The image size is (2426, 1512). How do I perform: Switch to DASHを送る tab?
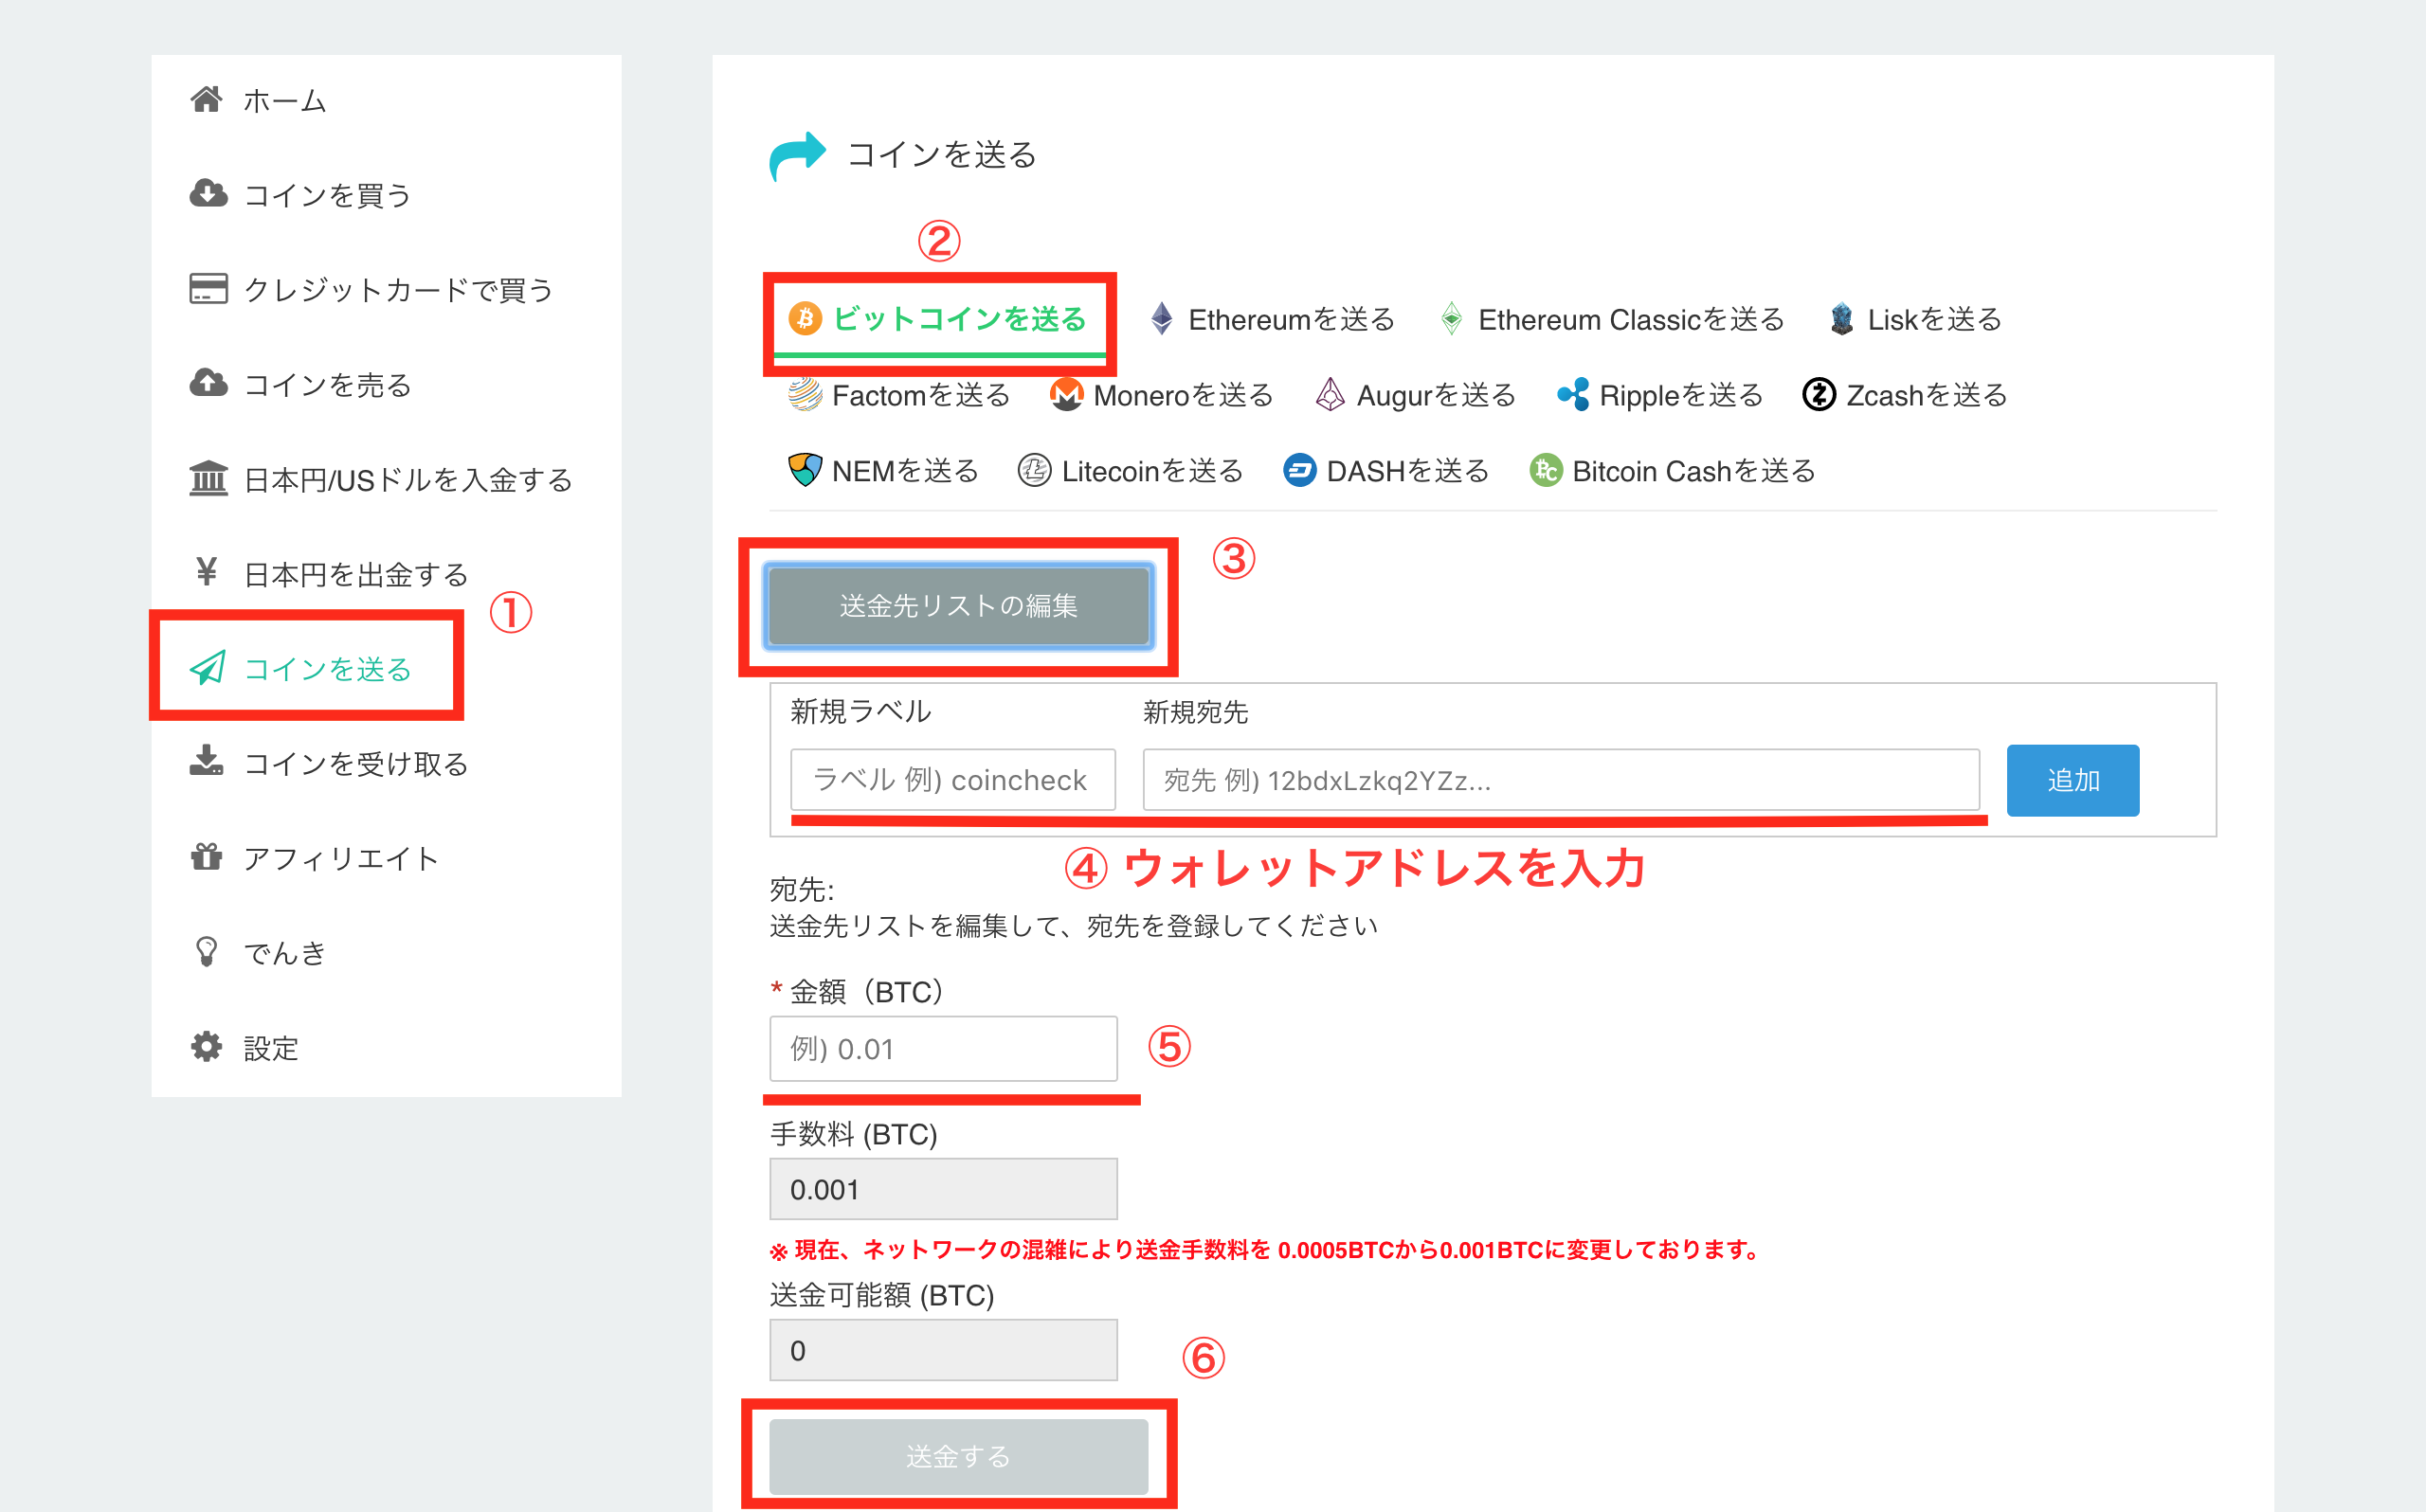click(1386, 470)
